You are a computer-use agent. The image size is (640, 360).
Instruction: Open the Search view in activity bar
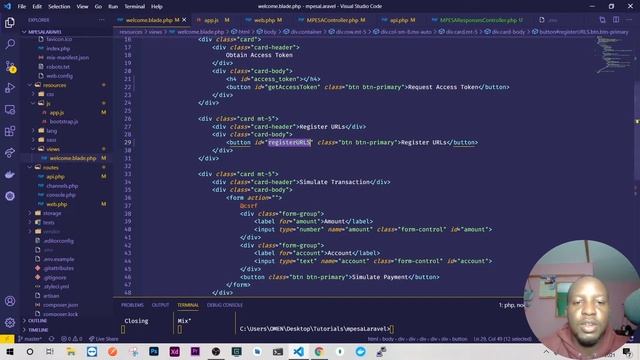[x=10, y=44]
